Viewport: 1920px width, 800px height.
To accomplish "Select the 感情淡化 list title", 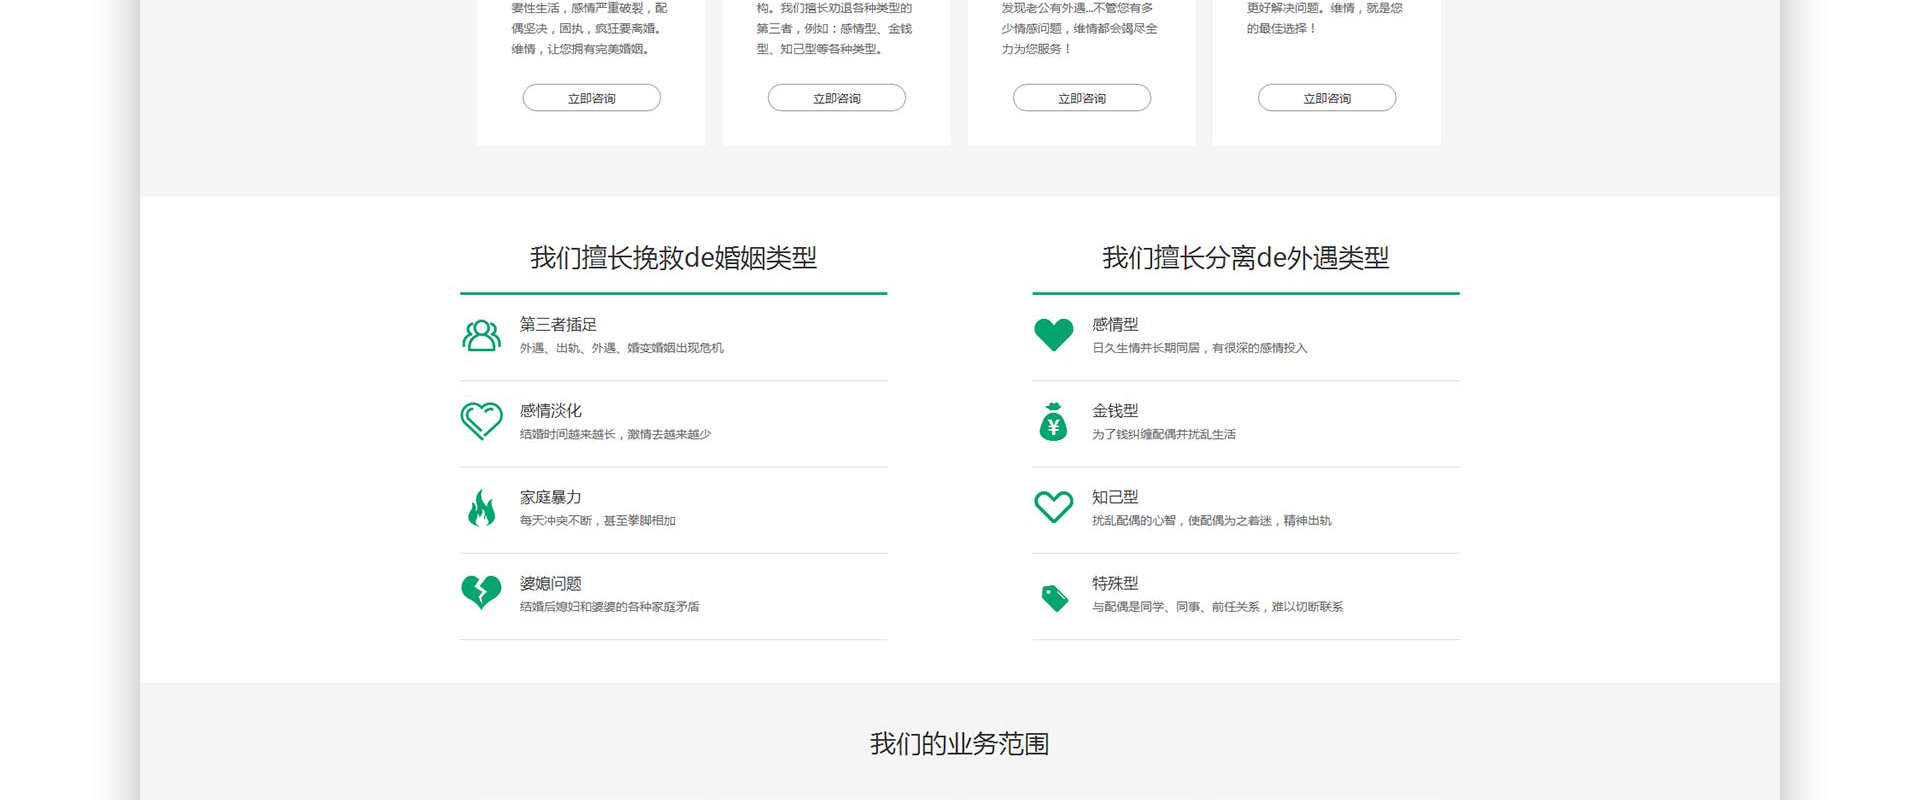I will click(550, 411).
